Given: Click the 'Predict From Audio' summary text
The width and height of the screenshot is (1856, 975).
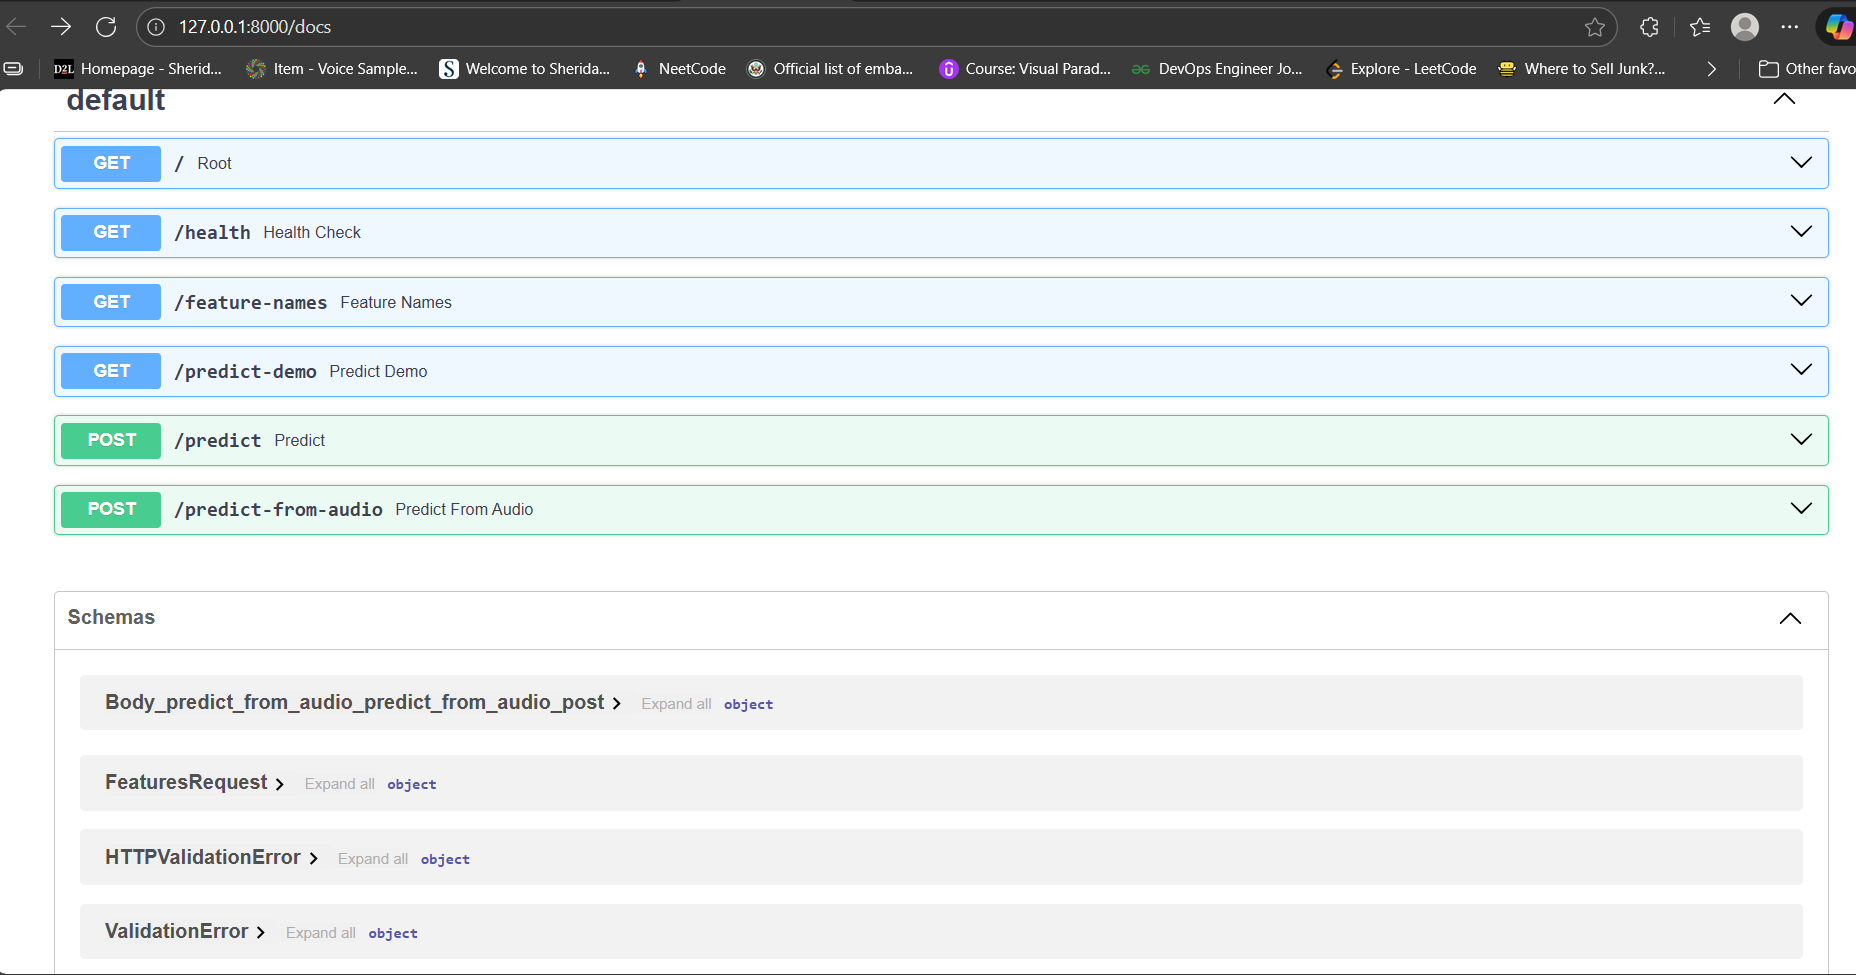Looking at the screenshot, I should (x=464, y=510).
